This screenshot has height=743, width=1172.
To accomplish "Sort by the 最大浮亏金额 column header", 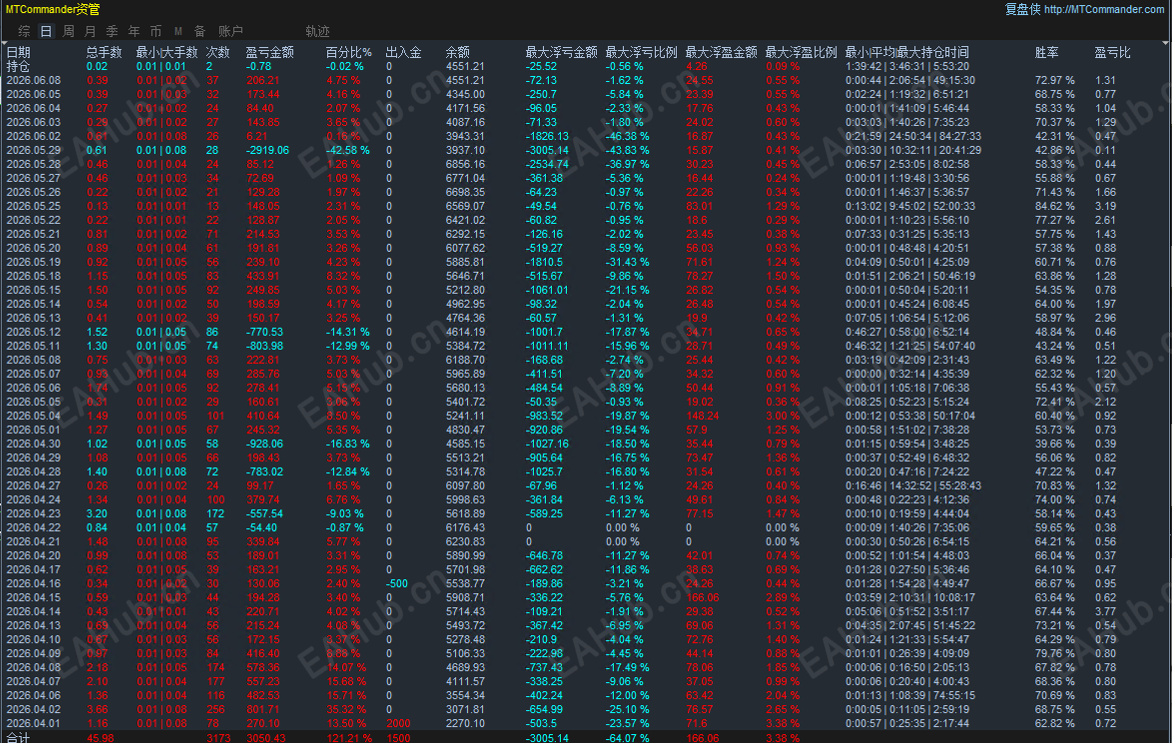I will 561,52.
